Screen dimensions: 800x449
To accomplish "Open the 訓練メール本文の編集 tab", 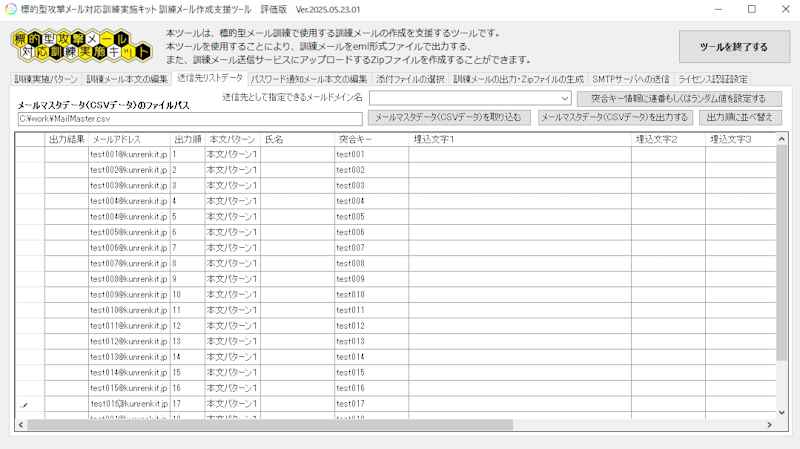I will click(127, 79).
